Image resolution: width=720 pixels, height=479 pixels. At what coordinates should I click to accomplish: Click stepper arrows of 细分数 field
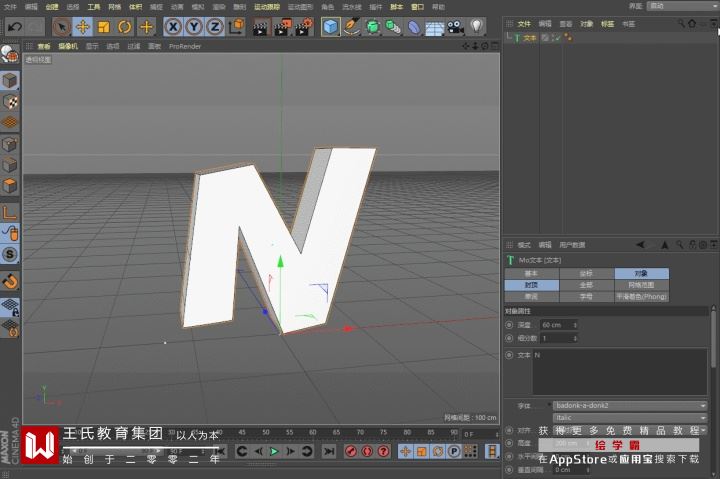tap(575, 338)
